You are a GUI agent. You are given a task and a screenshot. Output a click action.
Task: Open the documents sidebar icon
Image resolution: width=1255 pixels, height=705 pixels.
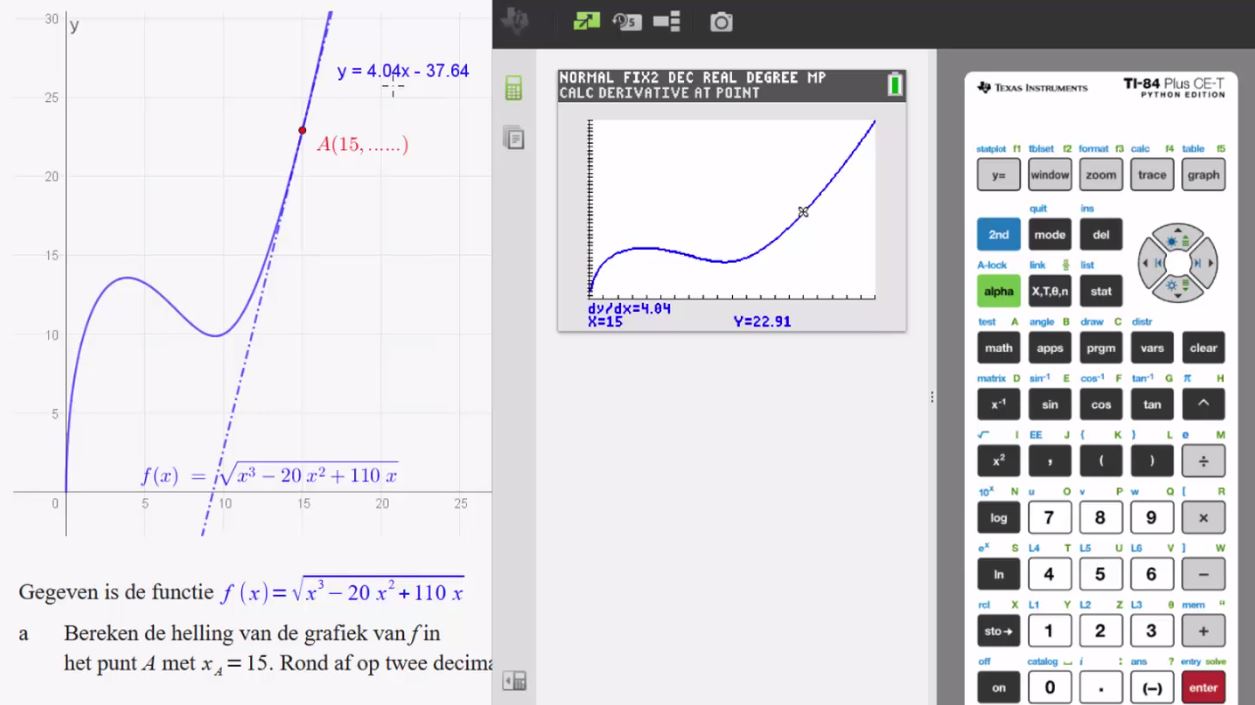[514, 138]
